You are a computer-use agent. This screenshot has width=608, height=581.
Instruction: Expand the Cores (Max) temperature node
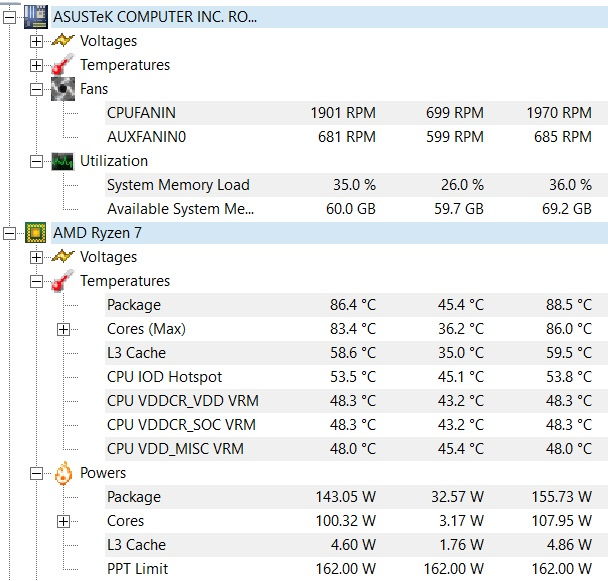click(x=64, y=329)
